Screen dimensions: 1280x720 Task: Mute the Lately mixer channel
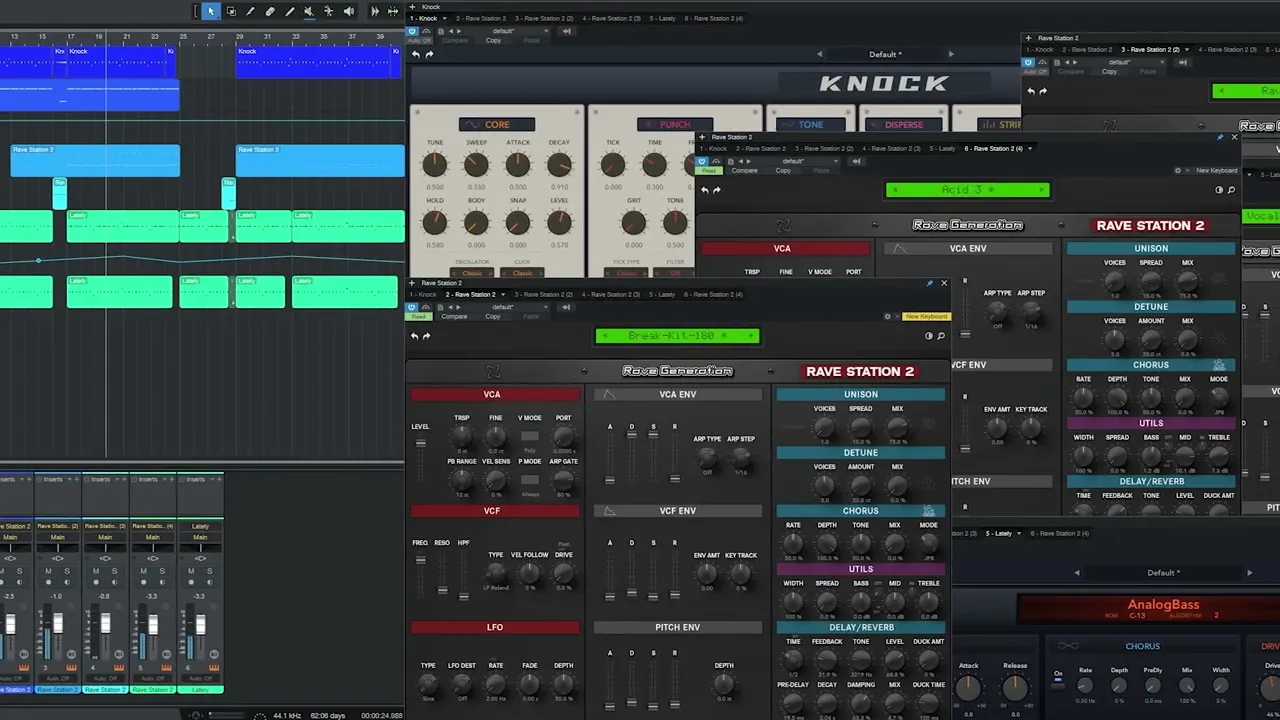[x=191, y=571]
